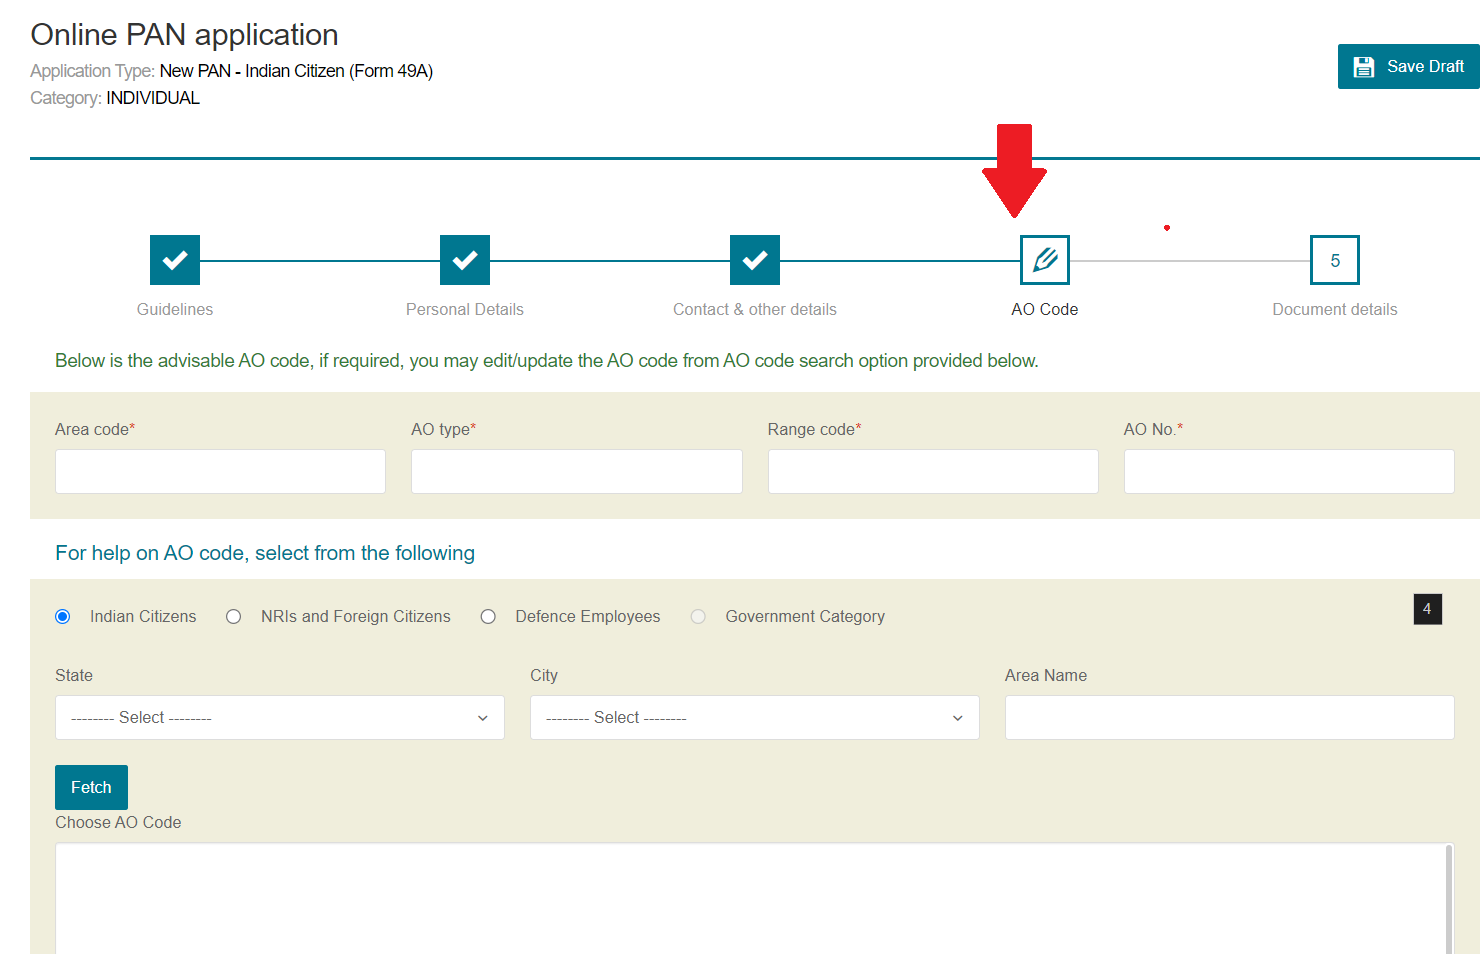
Task: Click the Document details step 5 icon
Action: [1334, 259]
